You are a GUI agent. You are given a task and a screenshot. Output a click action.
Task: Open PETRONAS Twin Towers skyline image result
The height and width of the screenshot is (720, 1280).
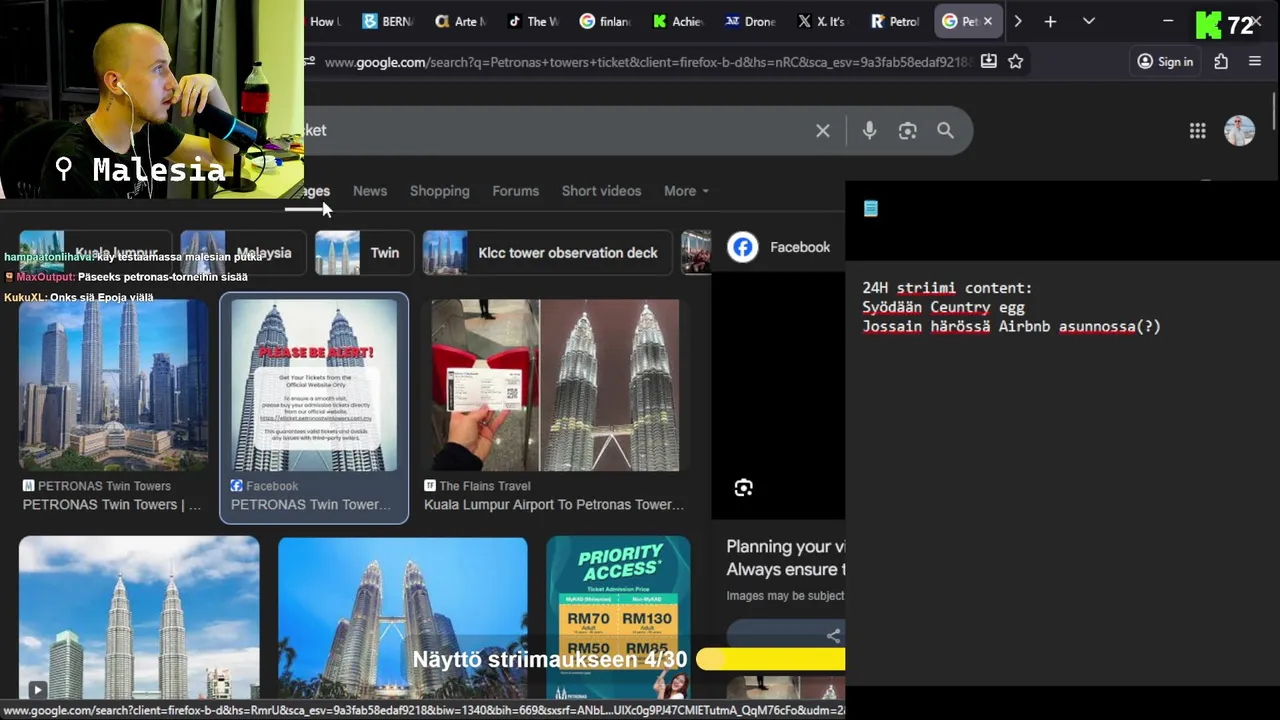pos(114,385)
